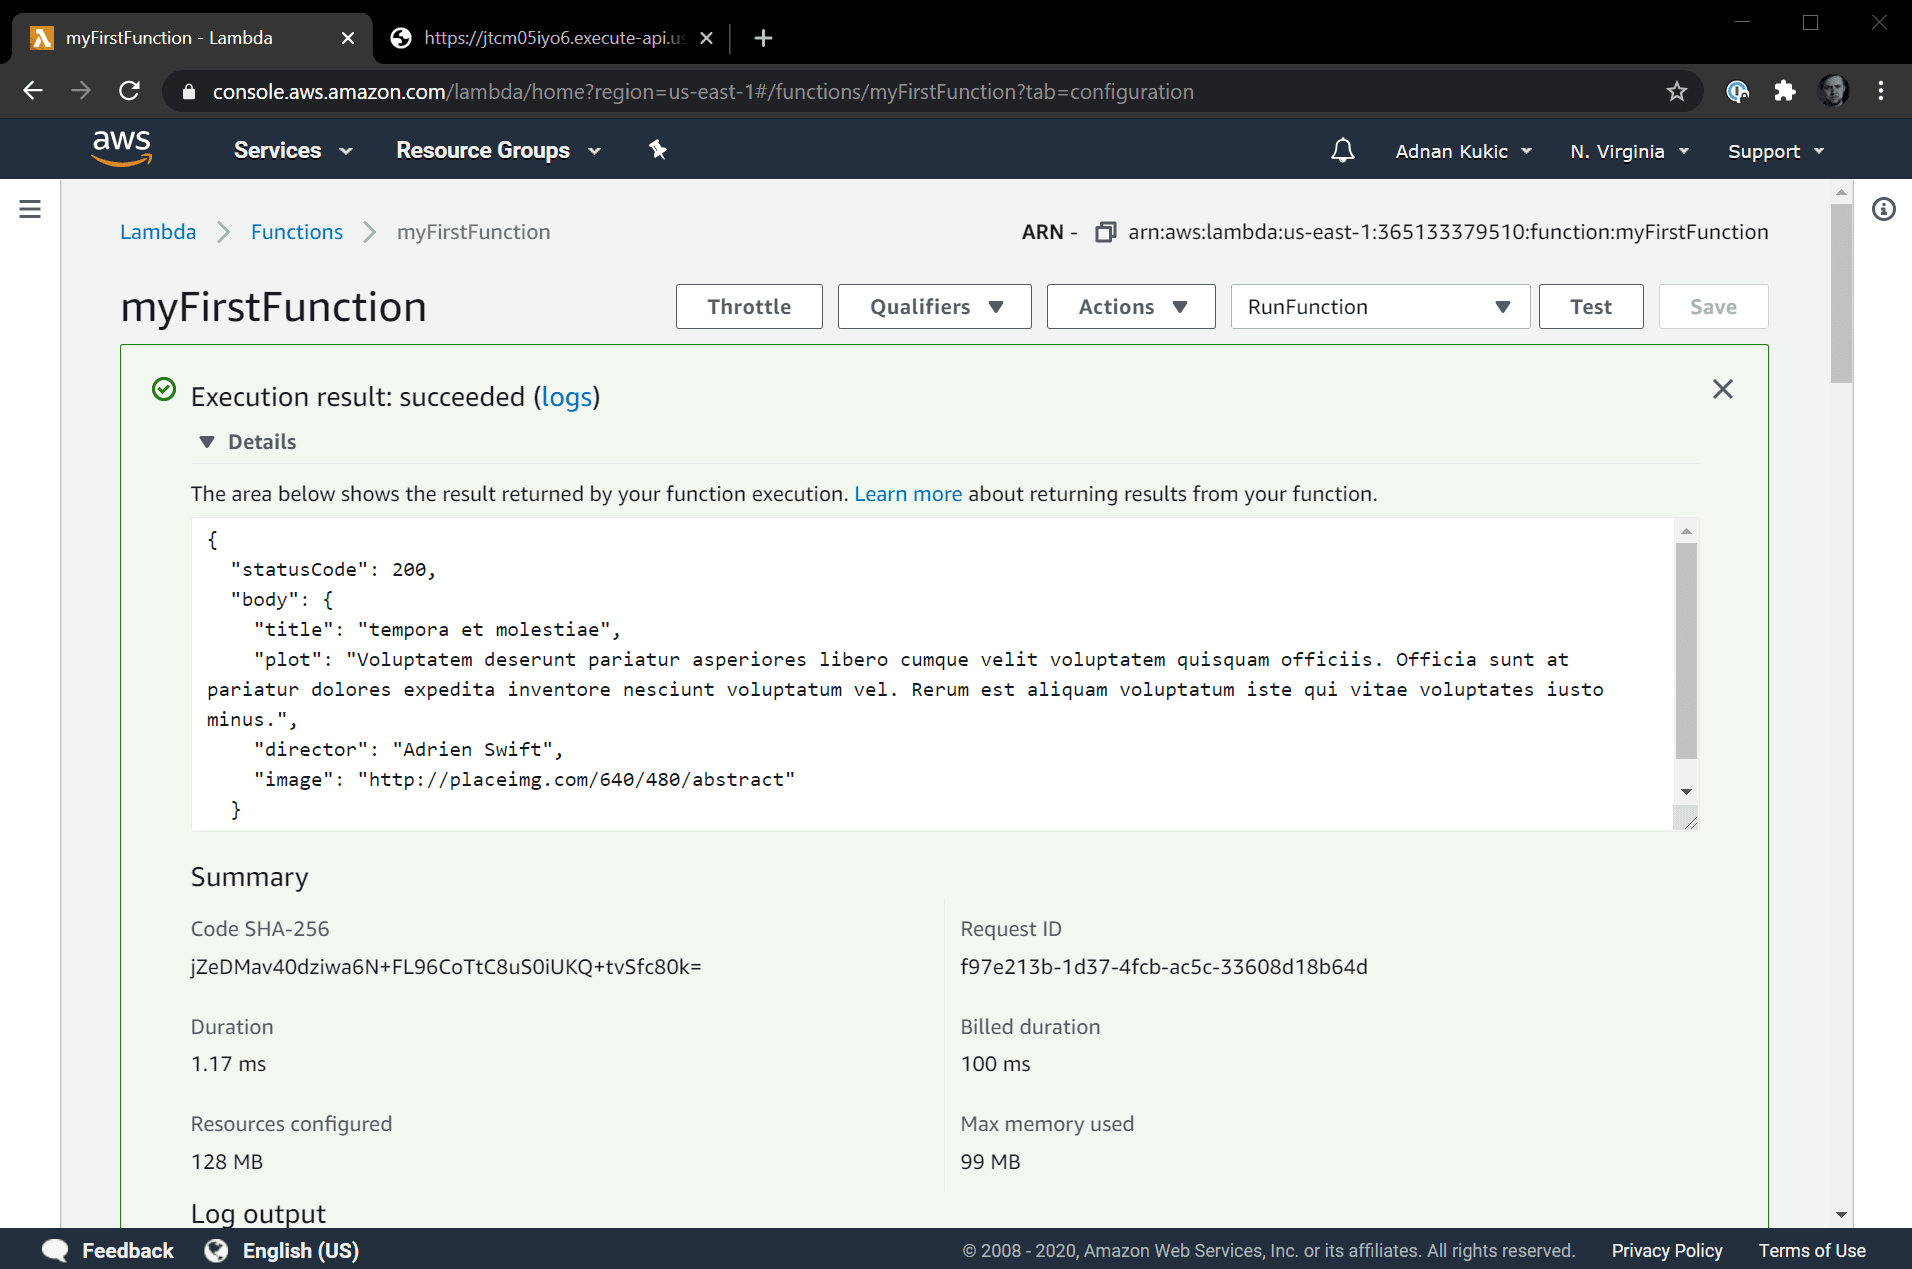Open the Services menu
1912x1269 pixels.
[x=292, y=150]
